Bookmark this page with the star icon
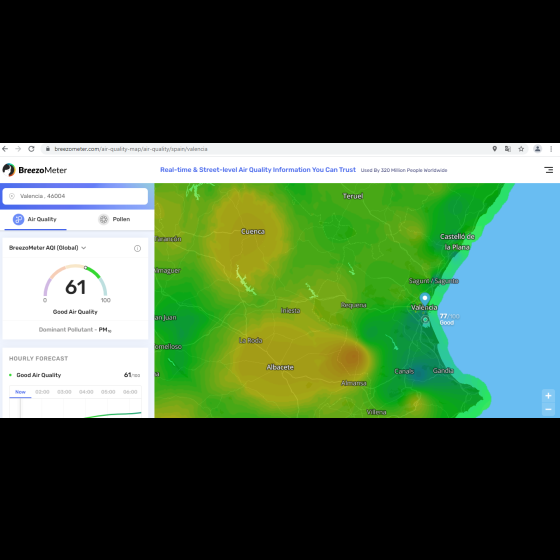The width and height of the screenshot is (560, 560). [521, 149]
